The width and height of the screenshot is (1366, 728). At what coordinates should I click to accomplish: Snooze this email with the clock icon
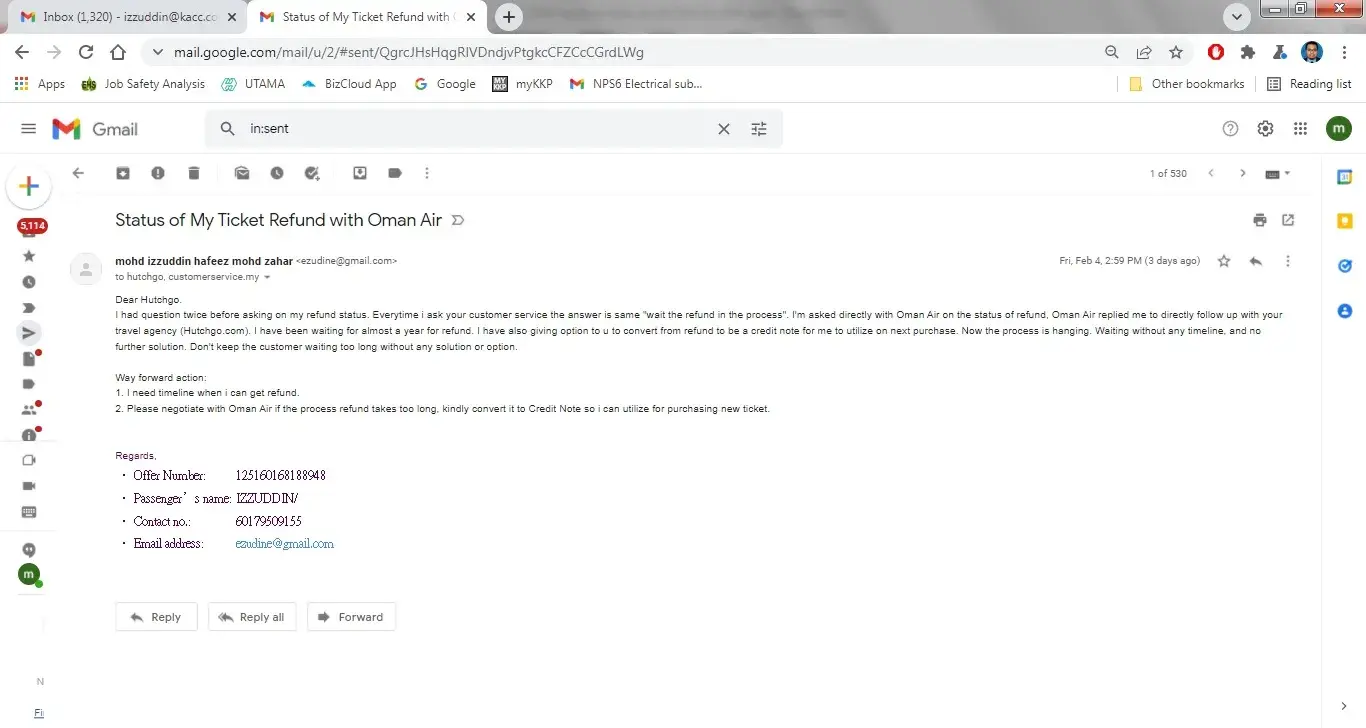pos(277,173)
